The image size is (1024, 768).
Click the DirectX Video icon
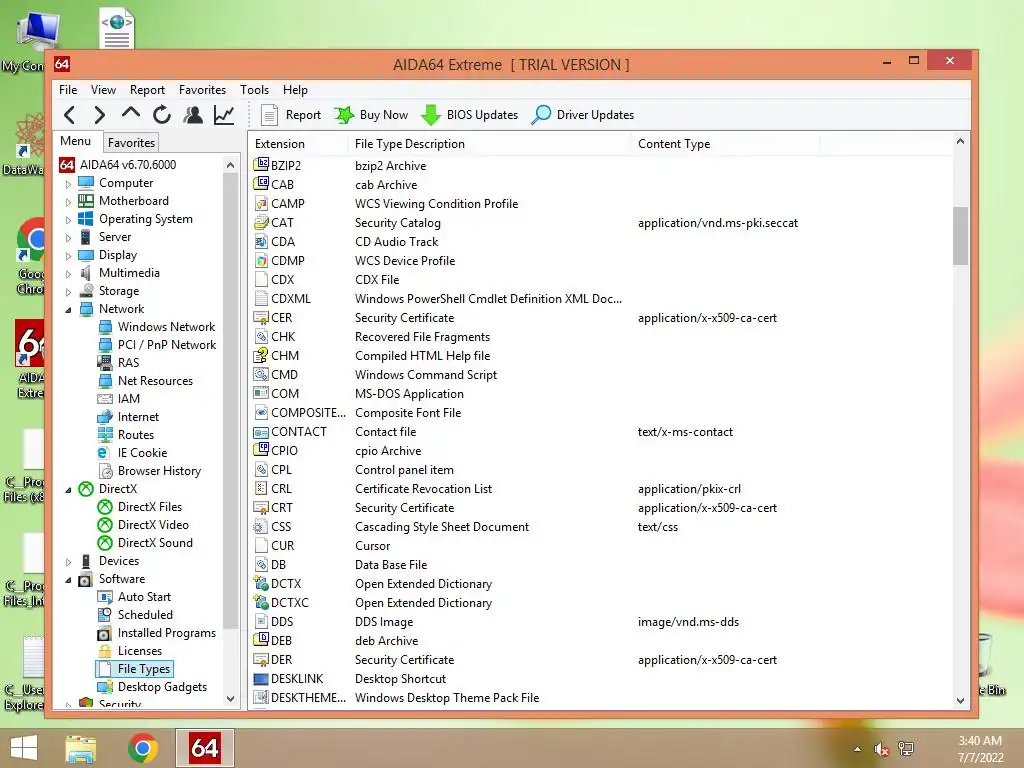[x=104, y=524]
